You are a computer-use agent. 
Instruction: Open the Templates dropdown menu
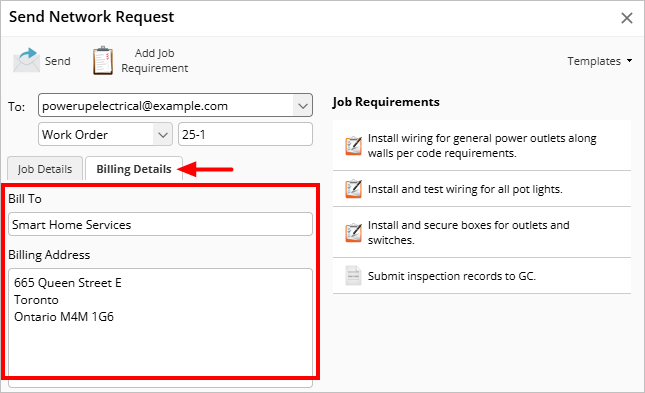[599, 61]
